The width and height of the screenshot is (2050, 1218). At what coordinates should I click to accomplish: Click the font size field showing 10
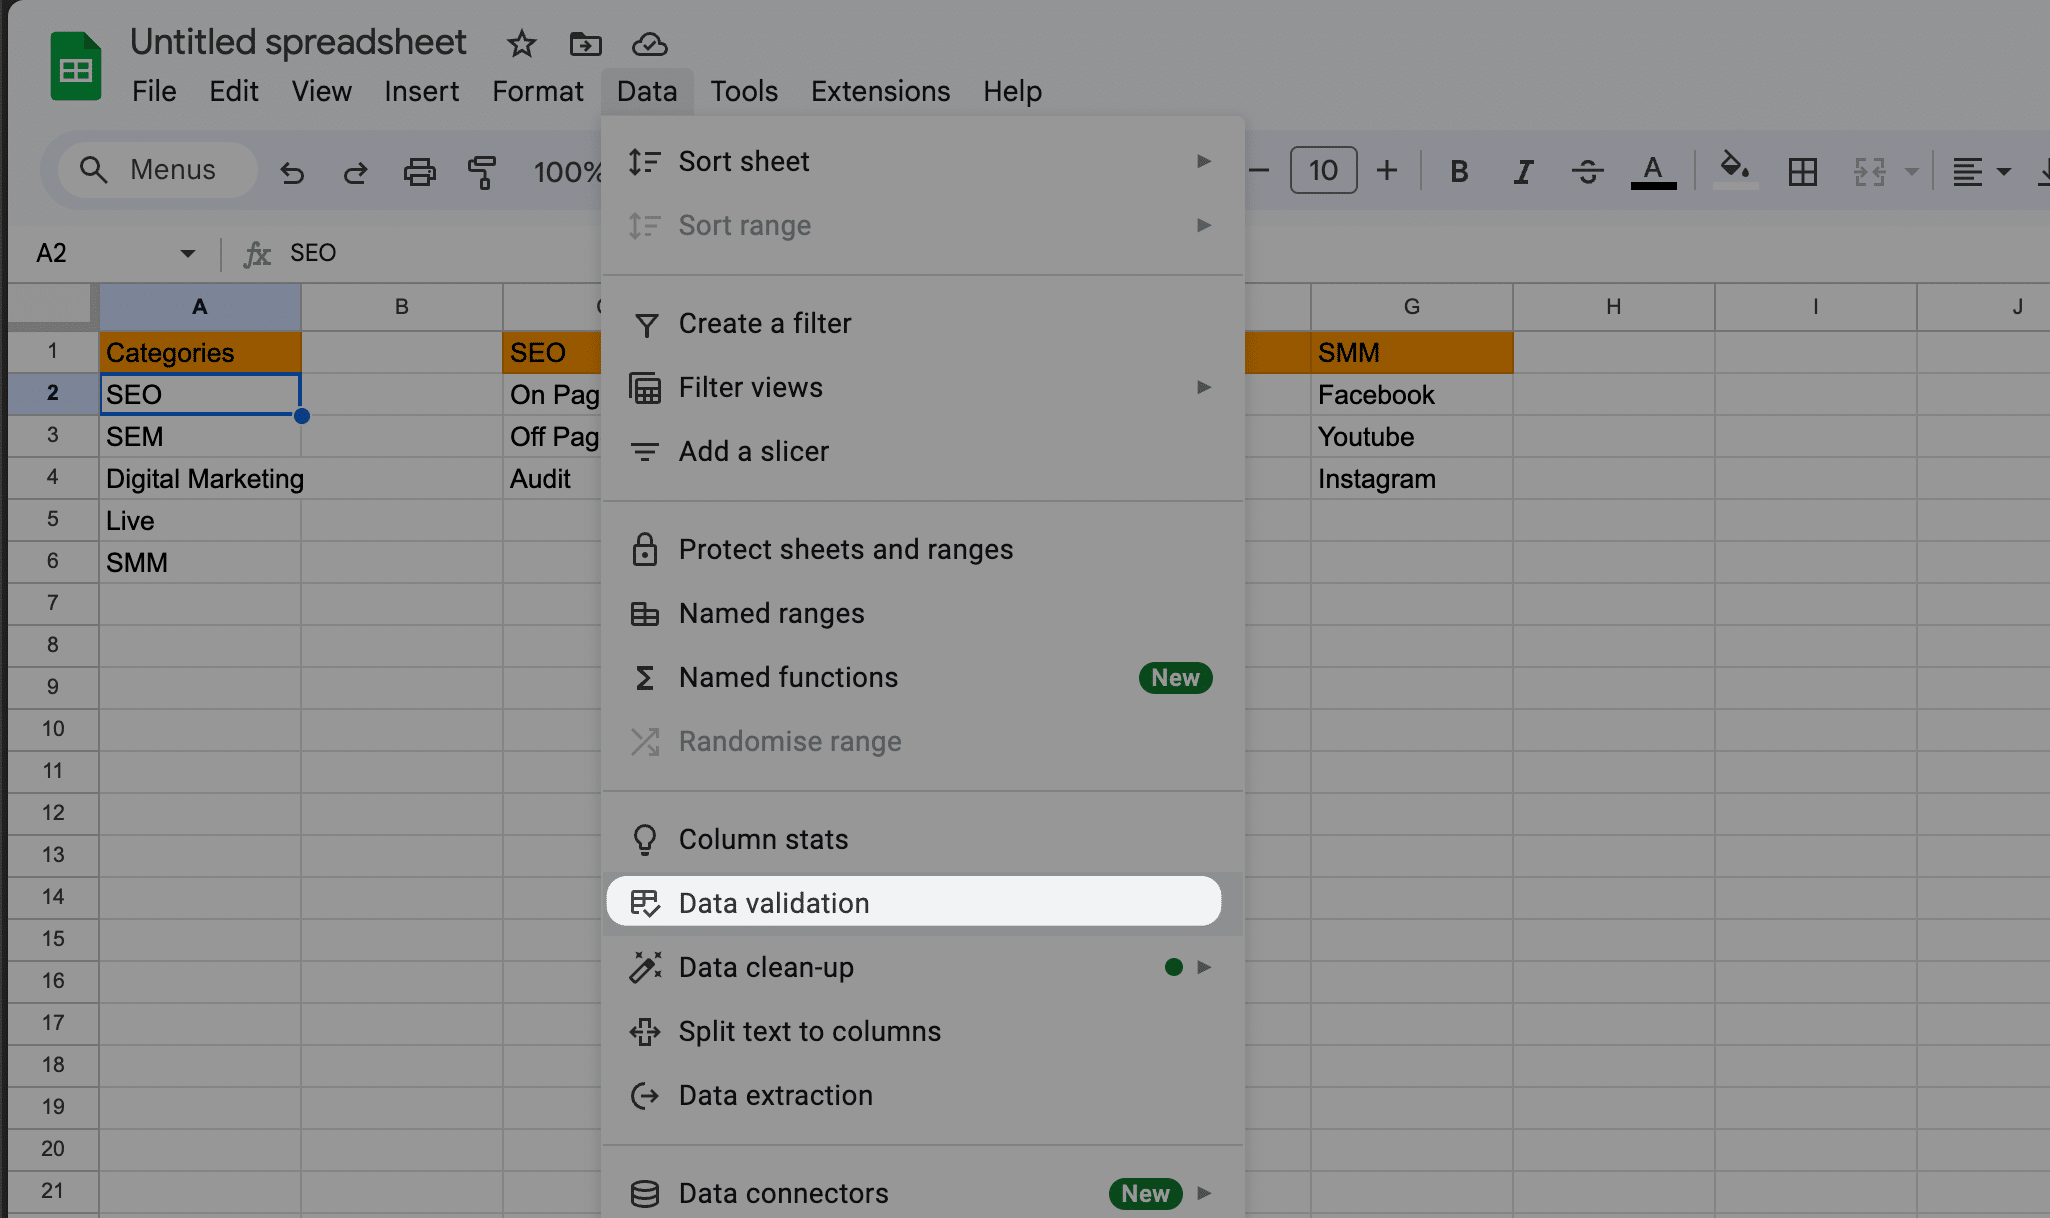coord(1324,170)
